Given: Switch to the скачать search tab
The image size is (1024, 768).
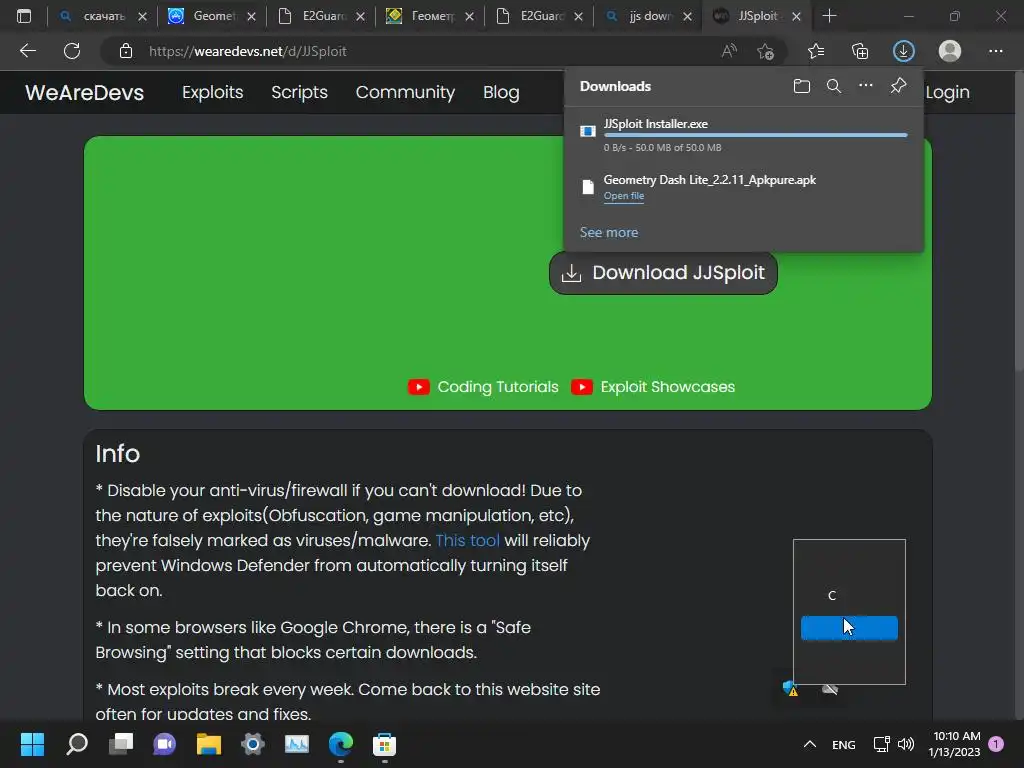Looking at the screenshot, I should click(103, 16).
